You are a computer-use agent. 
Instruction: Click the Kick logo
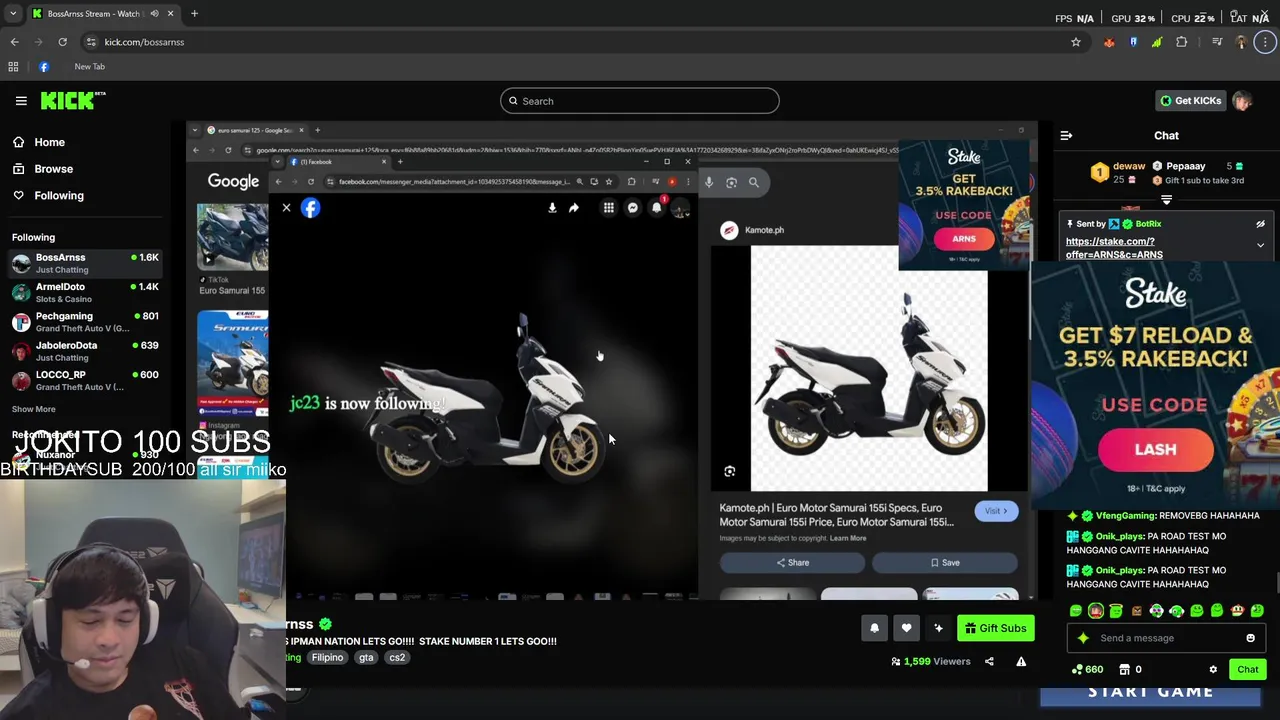[72, 100]
